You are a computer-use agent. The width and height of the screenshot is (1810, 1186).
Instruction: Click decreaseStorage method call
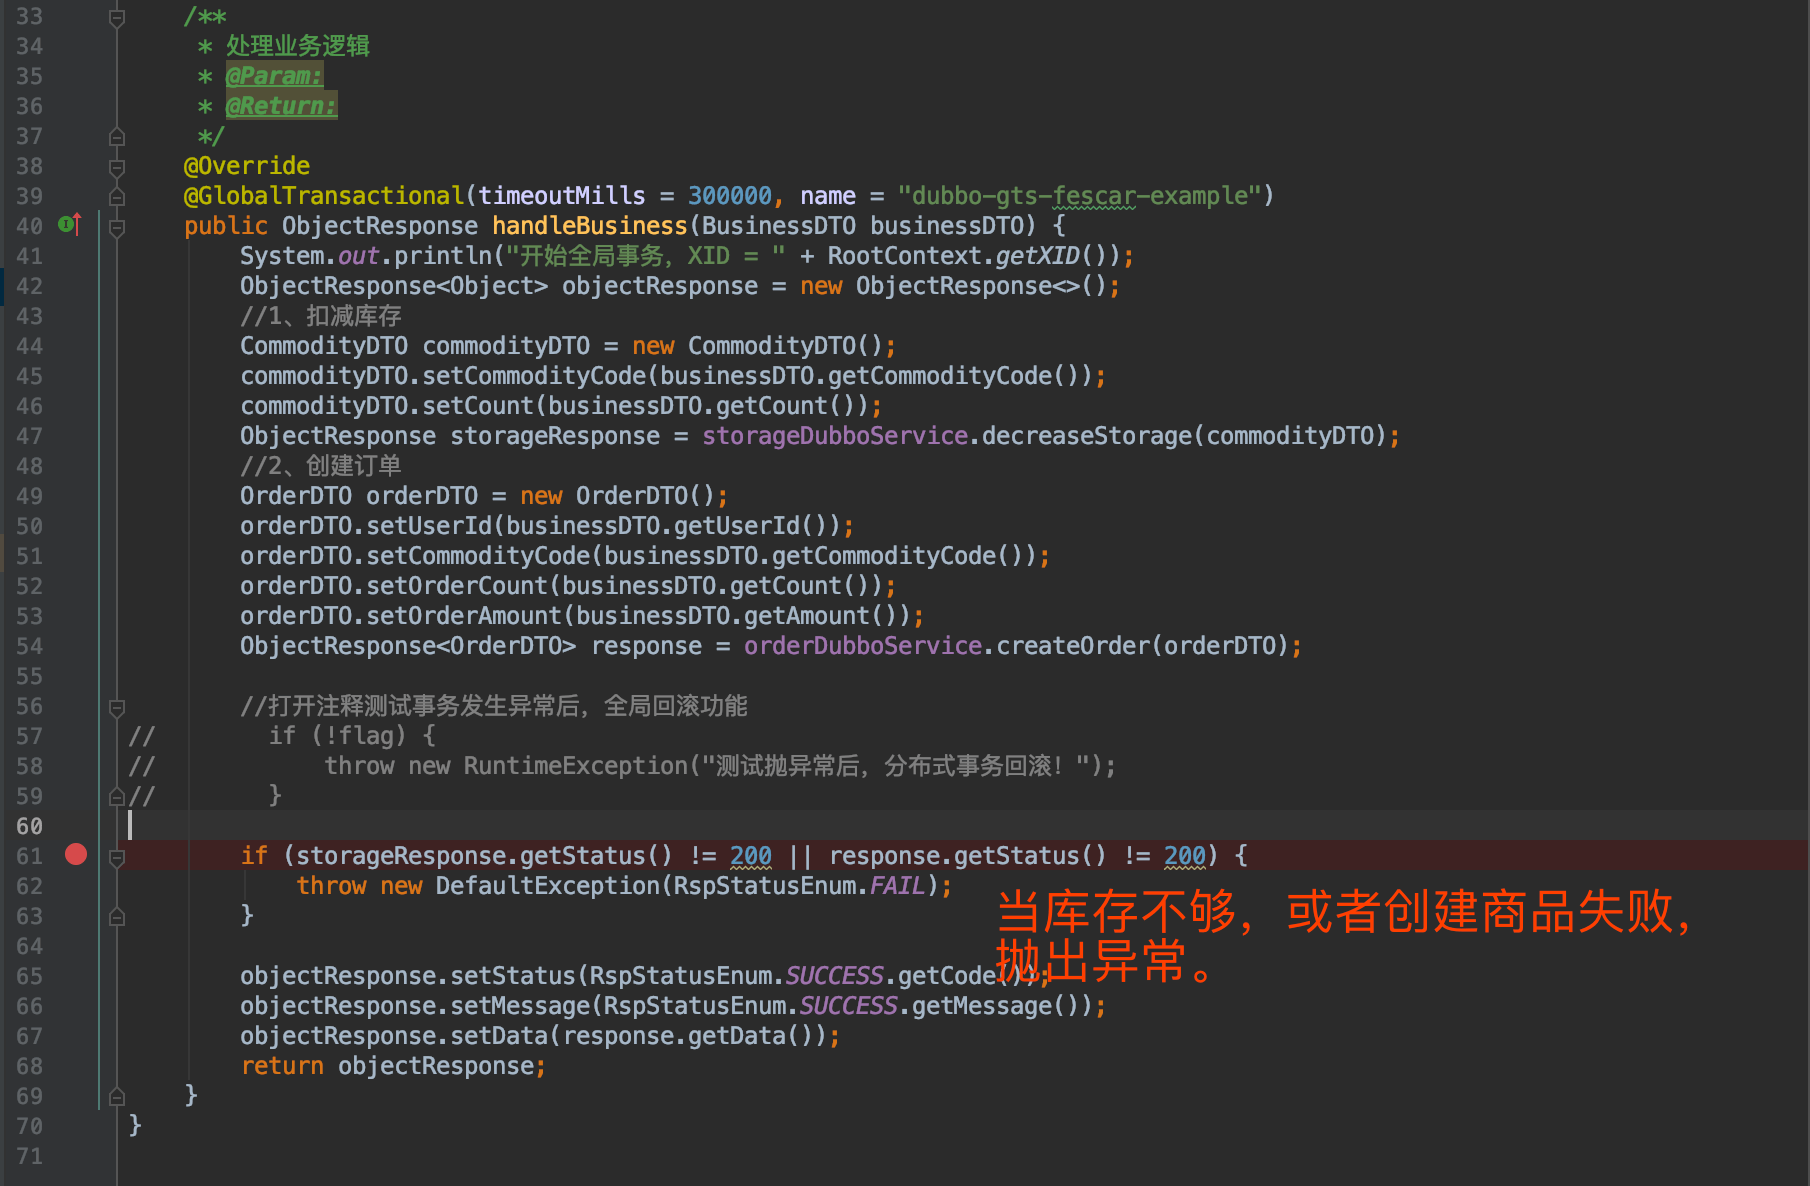pyautogui.click(x=1087, y=436)
